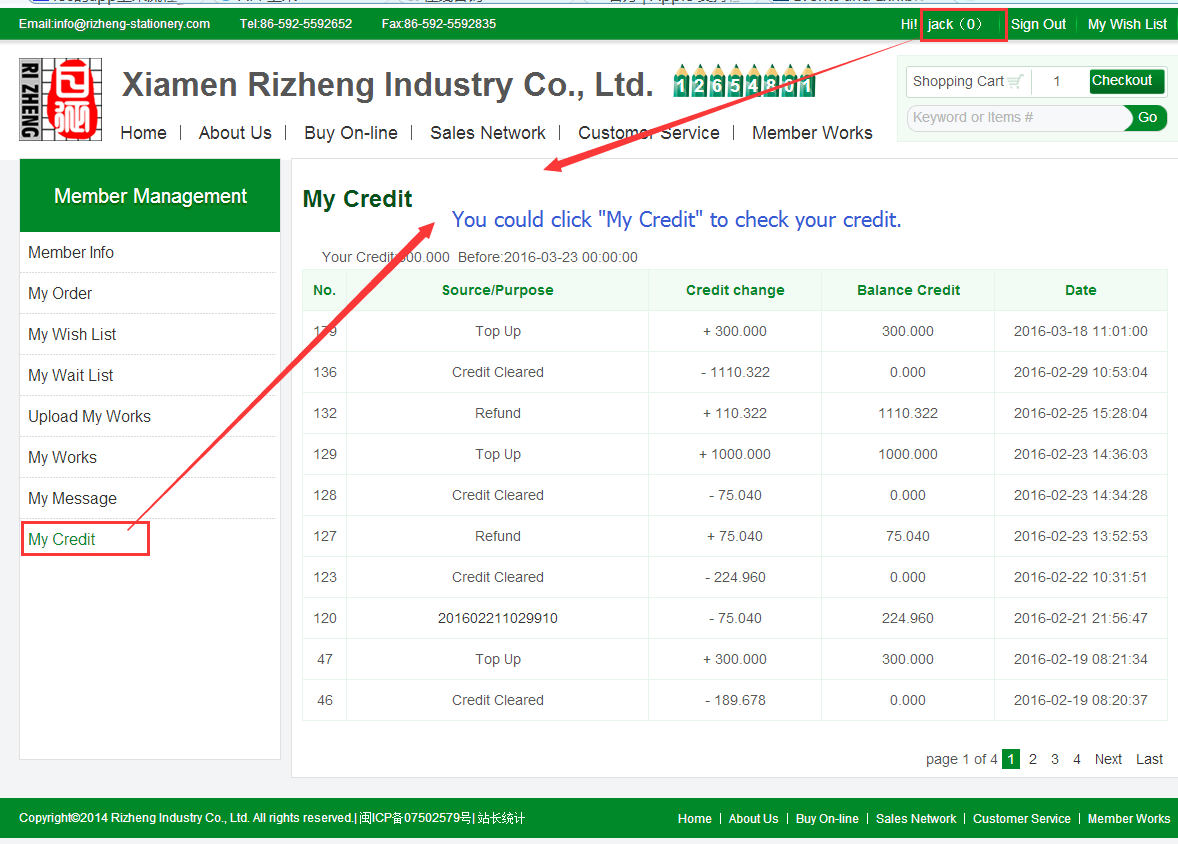
Task: Click the Sign Out link
Action: [1038, 24]
